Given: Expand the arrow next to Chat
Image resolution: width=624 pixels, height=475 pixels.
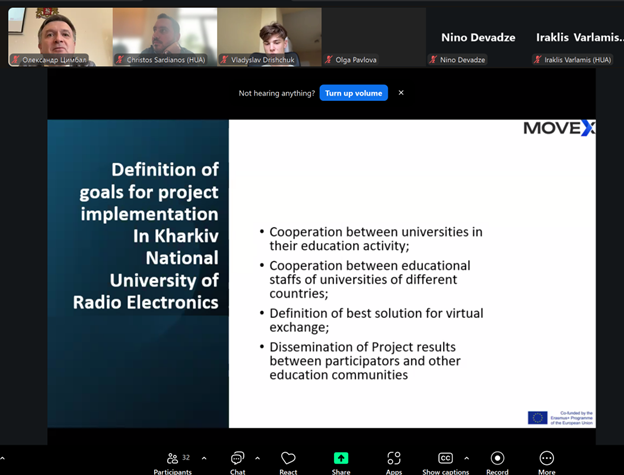Looking at the screenshot, I should pyautogui.click(x=258, y=458).
